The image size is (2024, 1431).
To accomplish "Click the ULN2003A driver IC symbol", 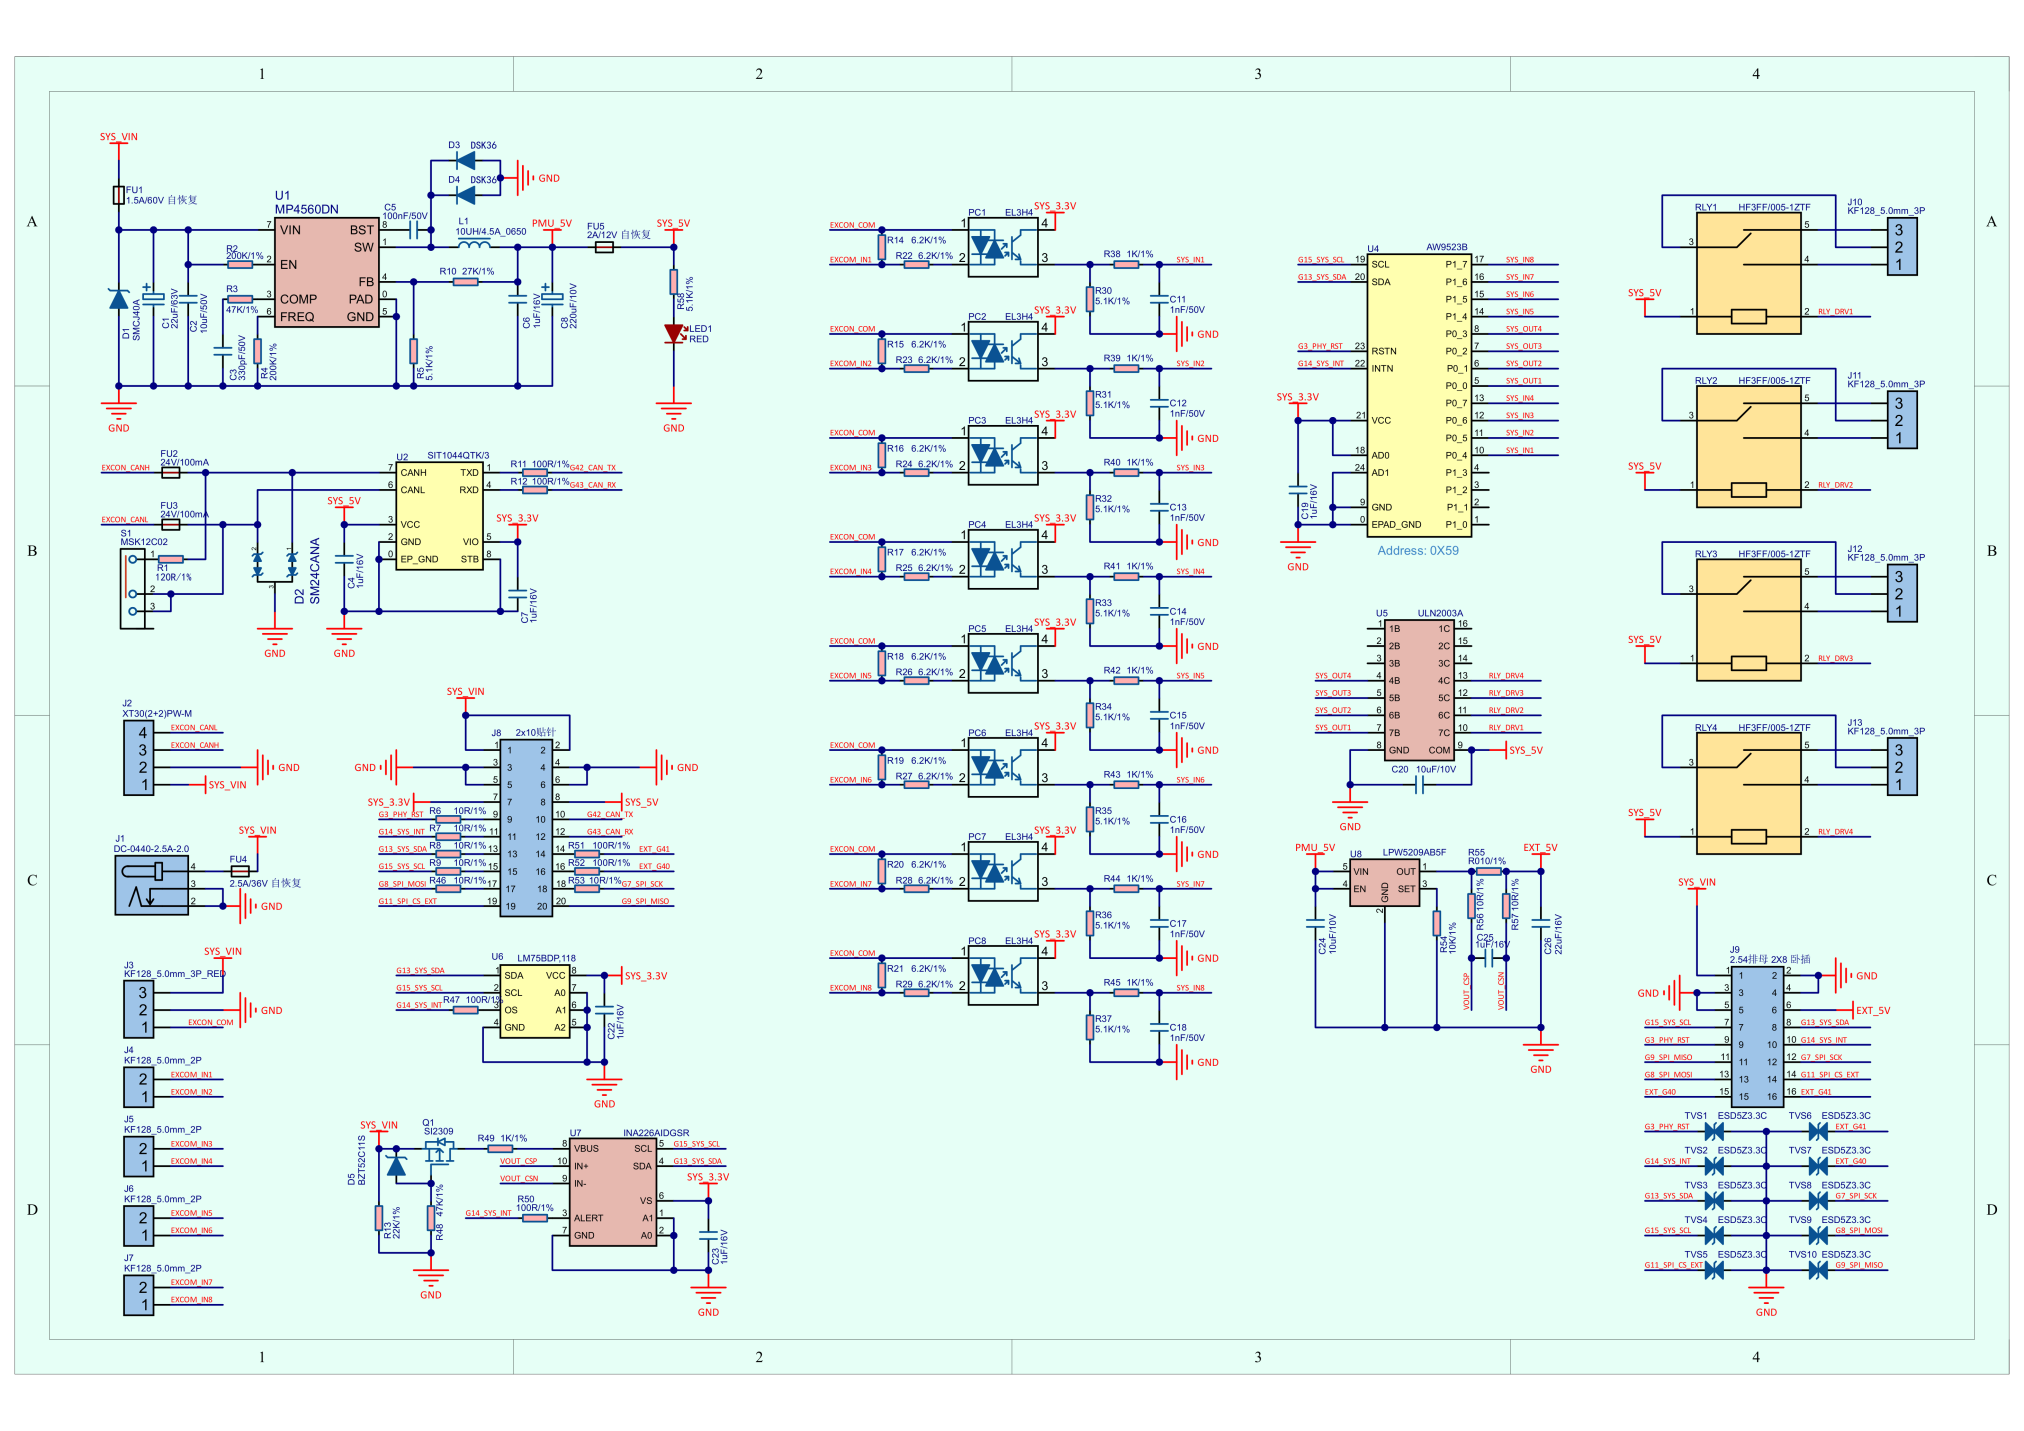I will (x=1418, y=688).
